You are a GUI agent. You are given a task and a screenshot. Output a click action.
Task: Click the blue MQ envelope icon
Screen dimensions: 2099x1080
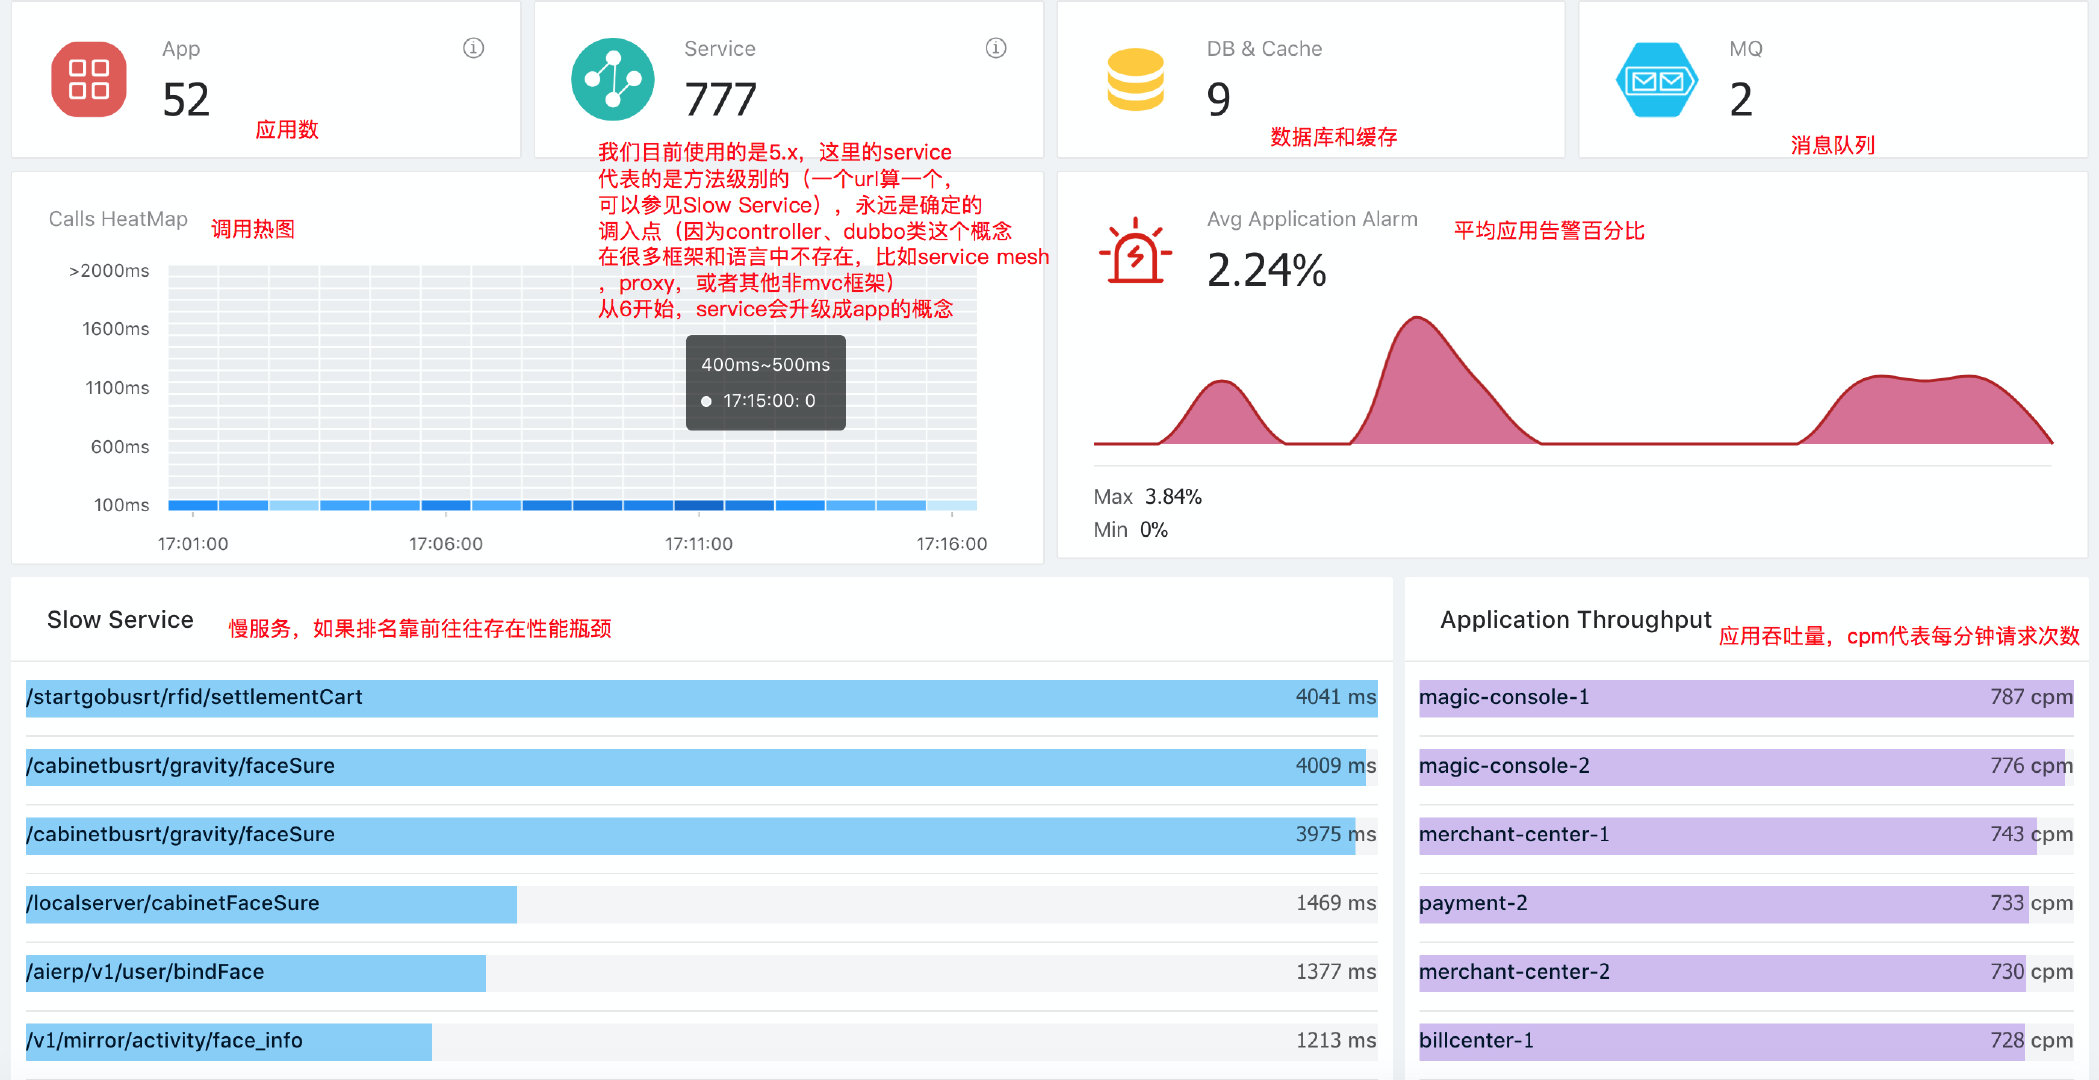1657,80
